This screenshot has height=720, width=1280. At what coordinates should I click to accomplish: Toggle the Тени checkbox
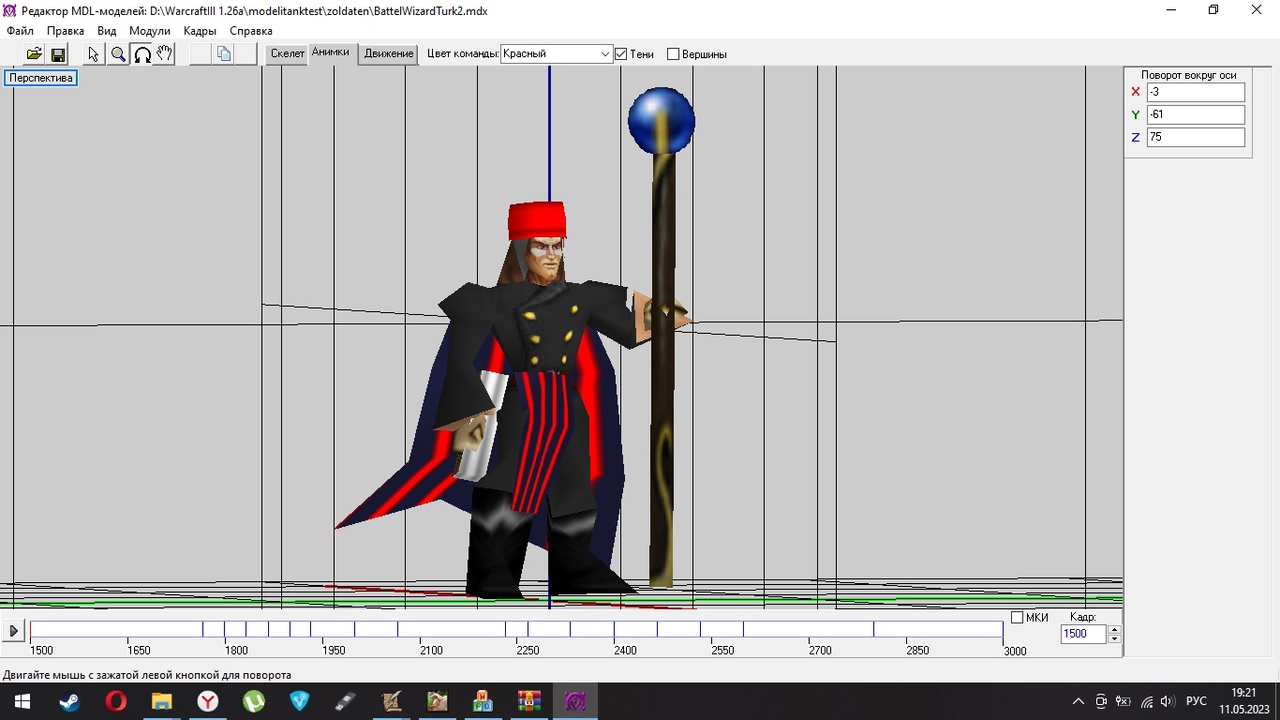[x=621, y=54]
